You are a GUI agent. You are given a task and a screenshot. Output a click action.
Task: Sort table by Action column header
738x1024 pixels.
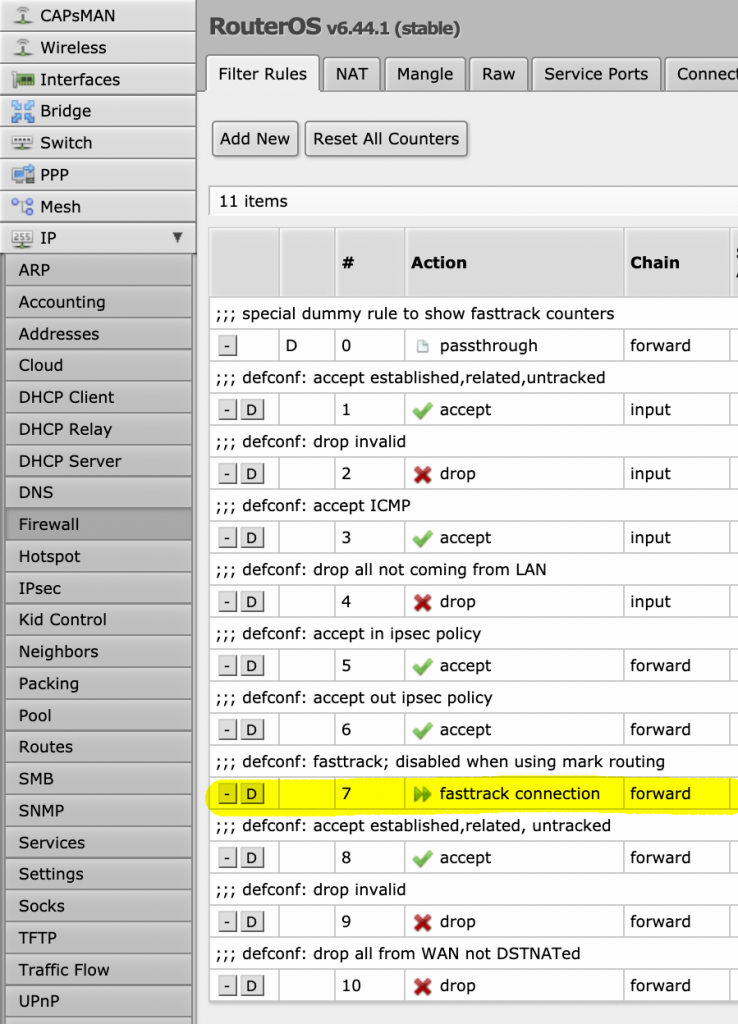click(x=514, y=263)
